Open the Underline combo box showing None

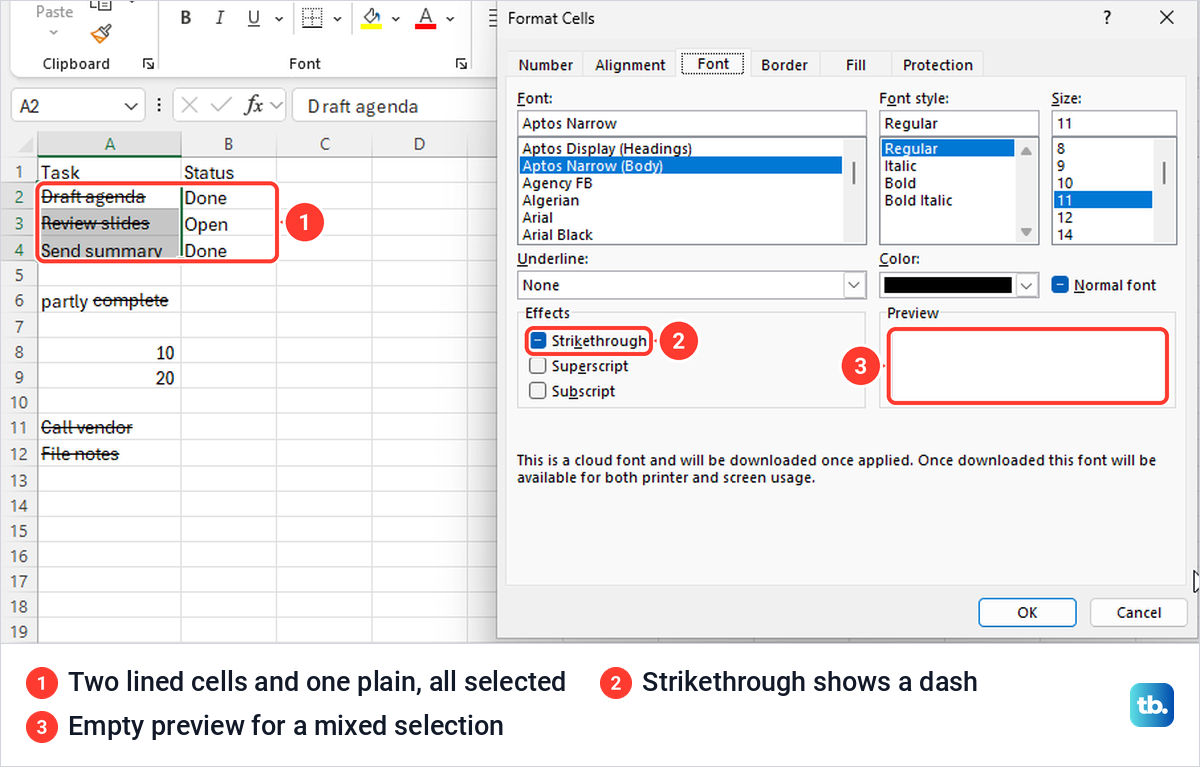(691, 285)
